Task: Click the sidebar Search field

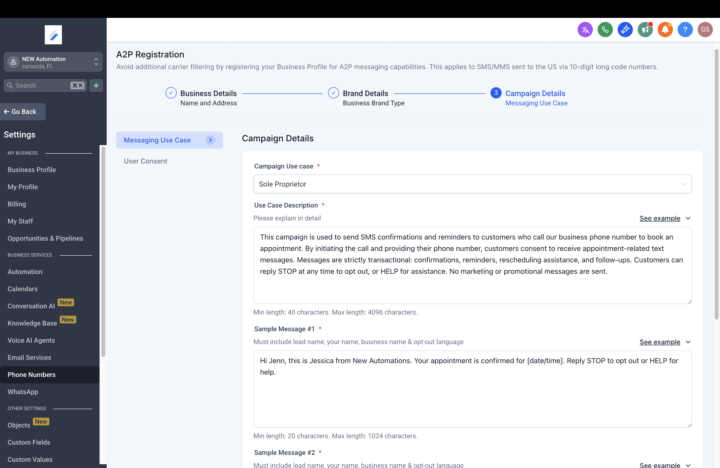Action: coord(45,85)
